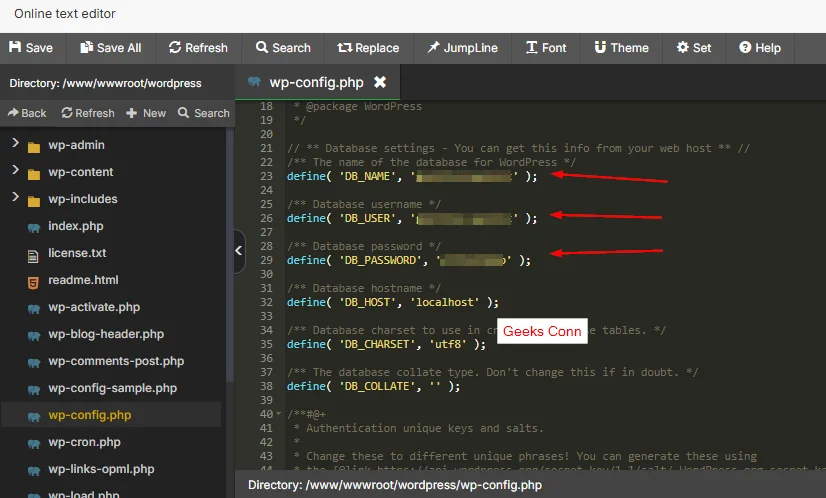Expand the wp-admin folder chevron
Image resolution: width=826 pixels, height=498 pixels.
[15, 143]
